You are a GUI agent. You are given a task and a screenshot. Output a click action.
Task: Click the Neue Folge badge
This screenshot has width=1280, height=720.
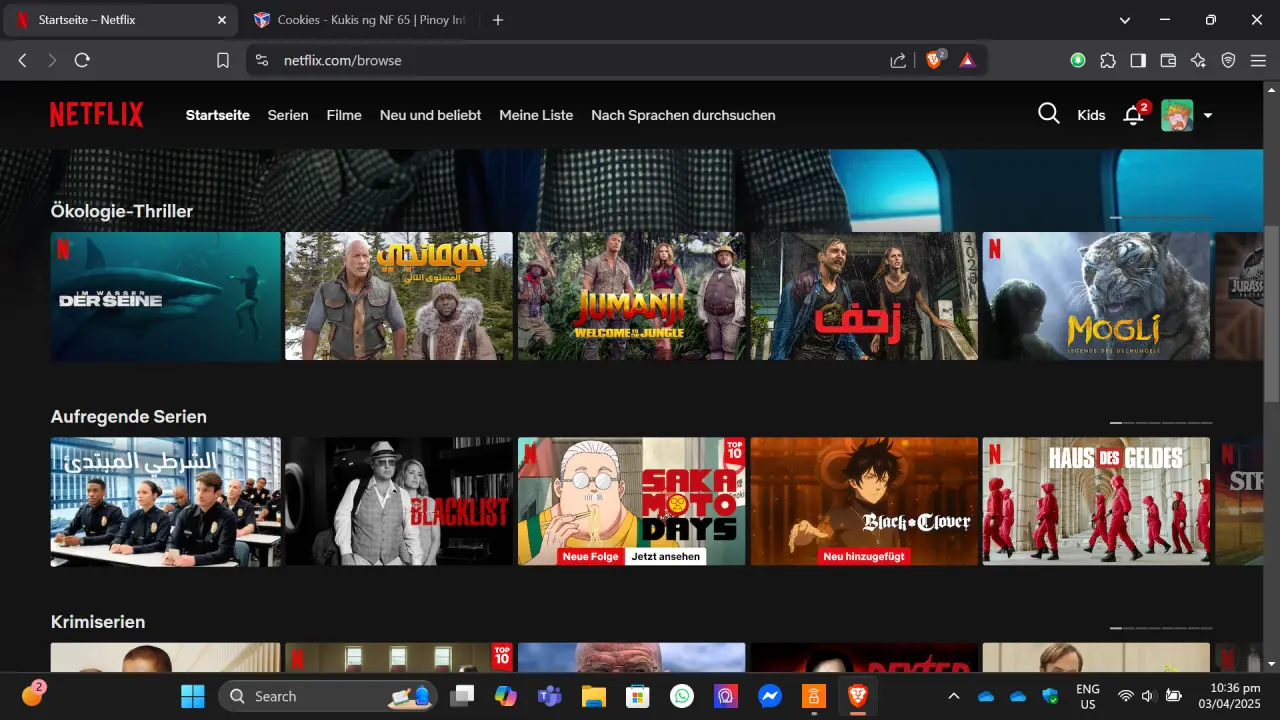591,556
